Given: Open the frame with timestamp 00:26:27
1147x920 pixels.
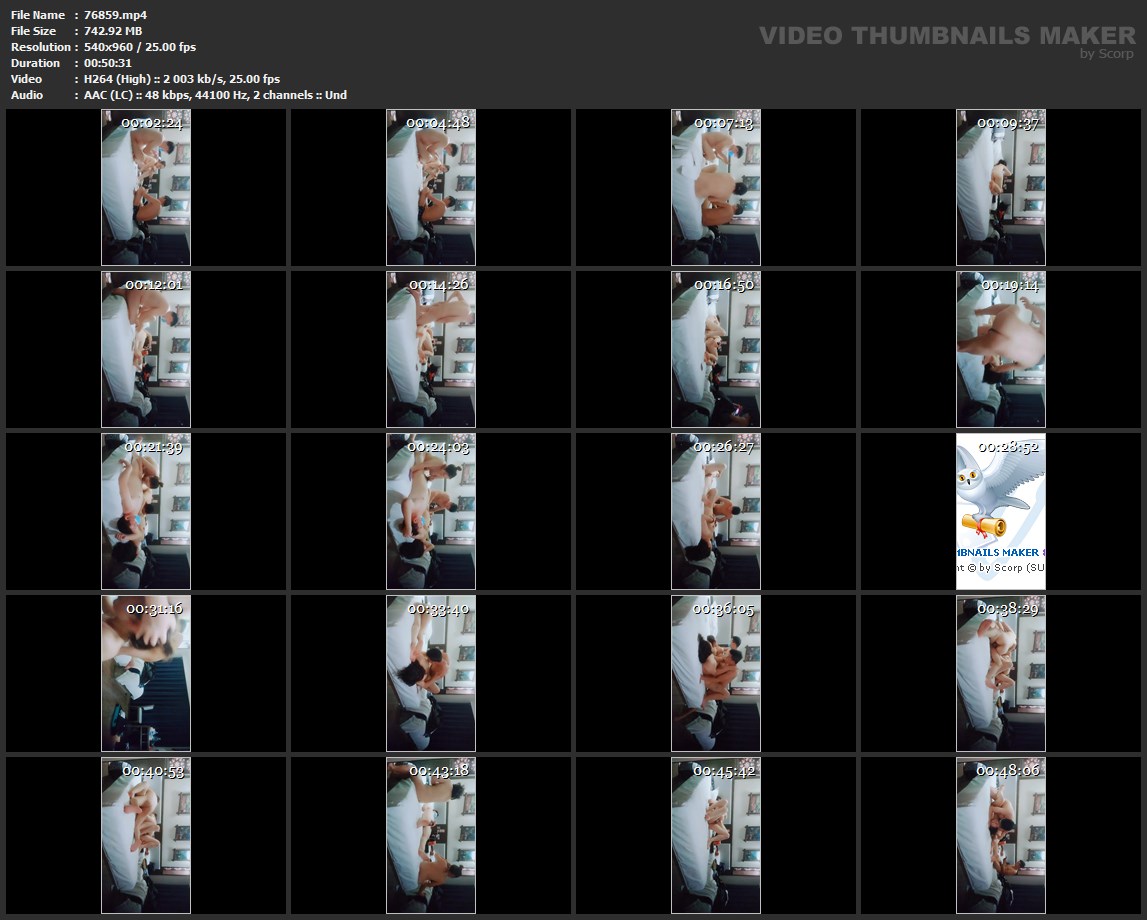Looking at the screenshot, I should [x=716, y=511].
